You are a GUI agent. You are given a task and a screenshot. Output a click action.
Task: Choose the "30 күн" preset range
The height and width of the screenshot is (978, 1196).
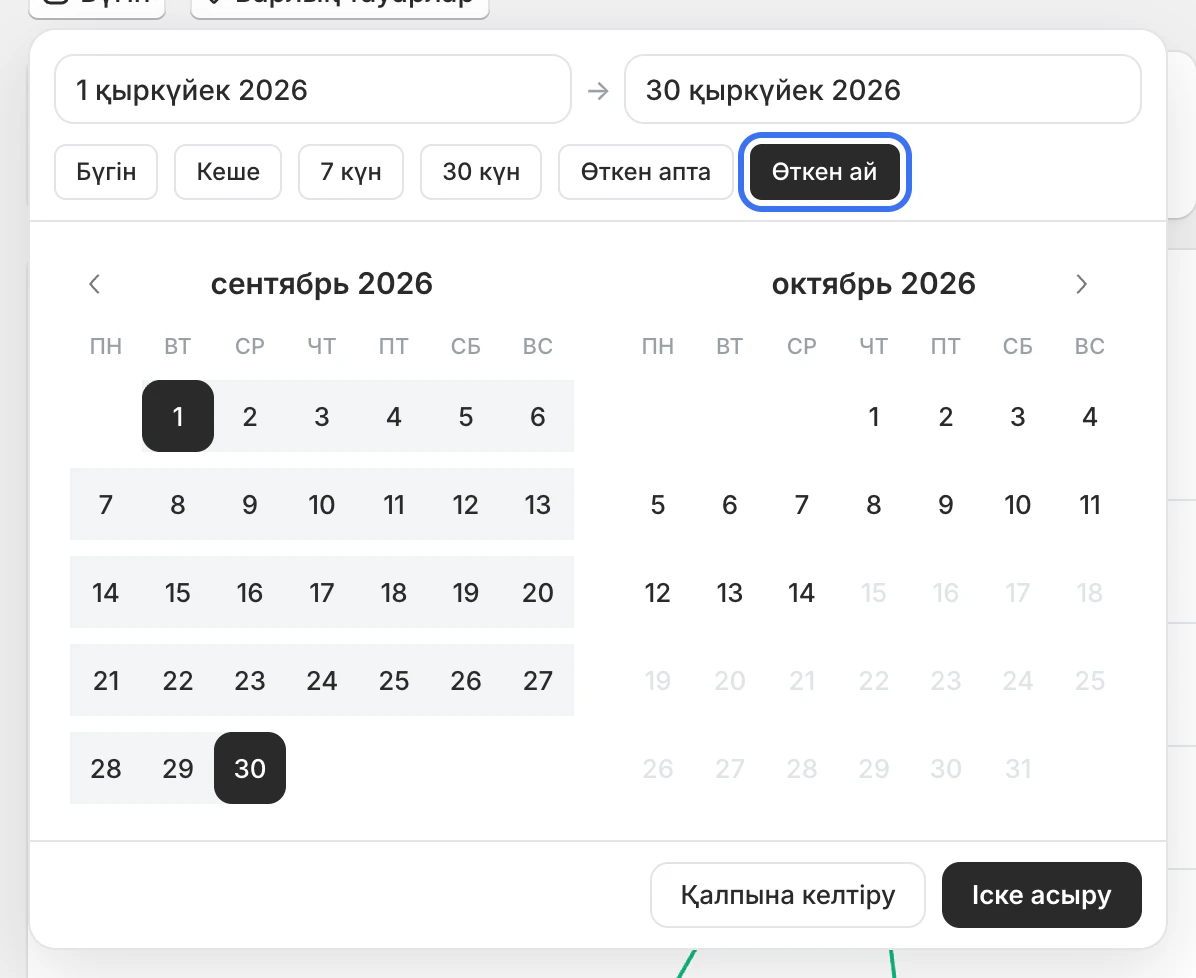(x=481, y=172)
